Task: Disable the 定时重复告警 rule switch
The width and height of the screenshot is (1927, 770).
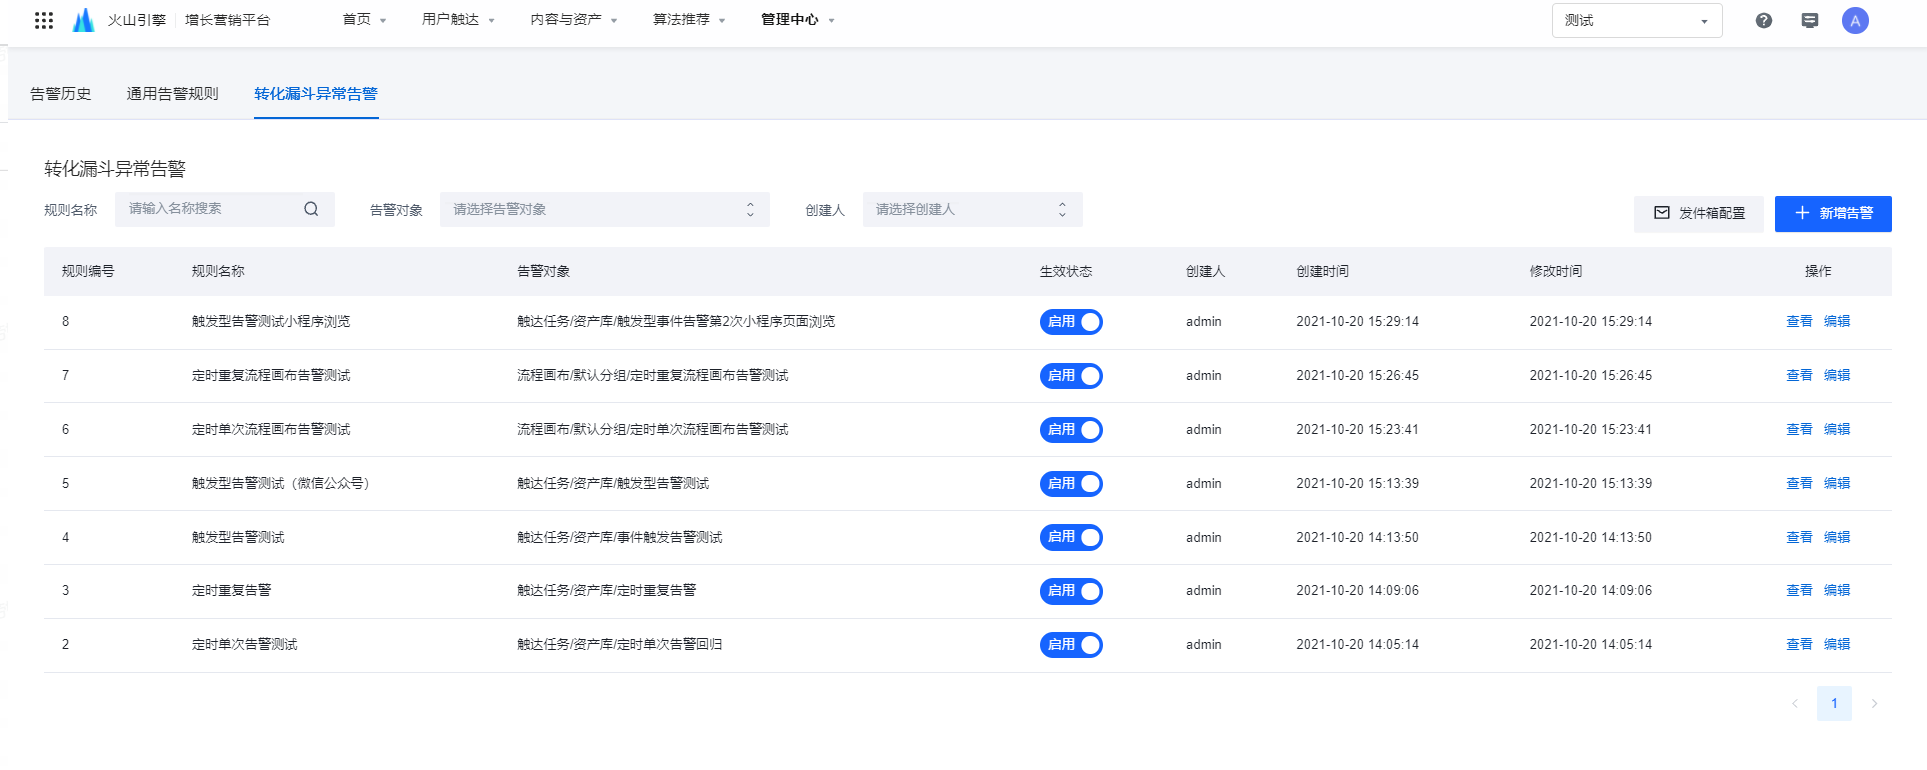Action: [1071, 591]
